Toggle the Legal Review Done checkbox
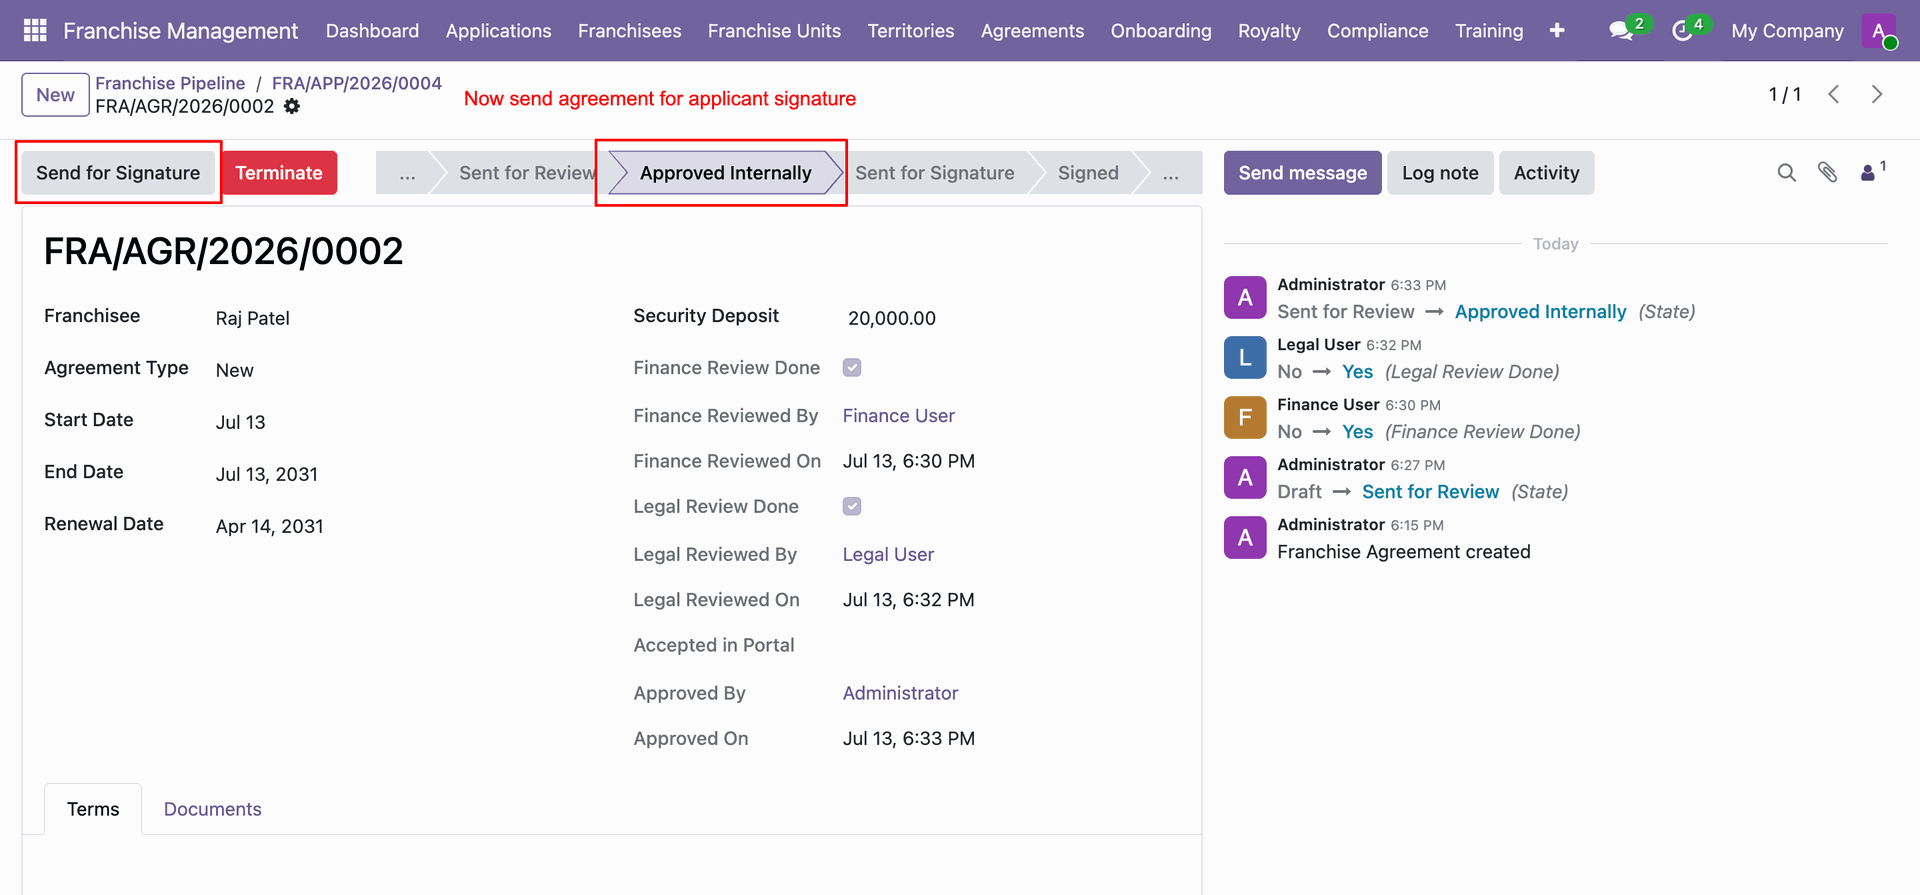1920x895 pixels. pos(852,507)
